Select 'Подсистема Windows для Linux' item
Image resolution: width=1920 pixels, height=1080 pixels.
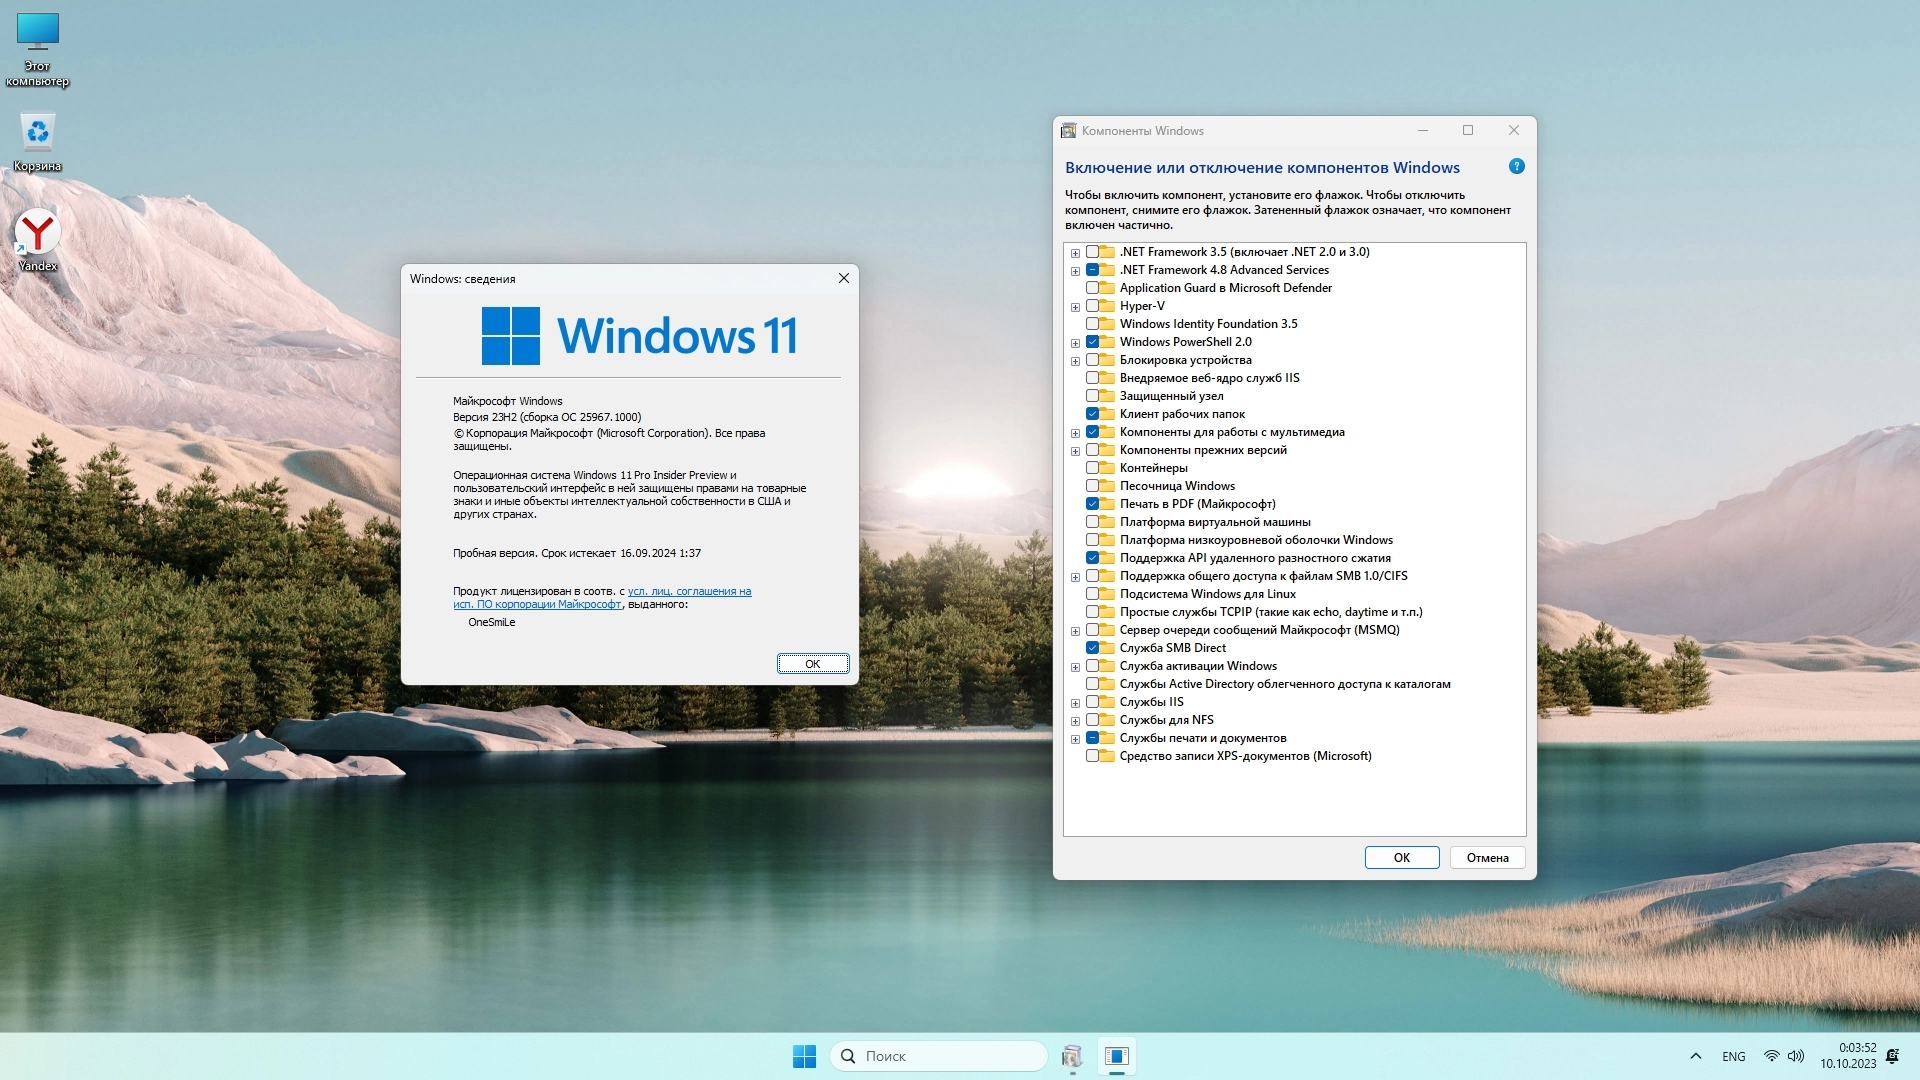click(x=1207, y=594)
